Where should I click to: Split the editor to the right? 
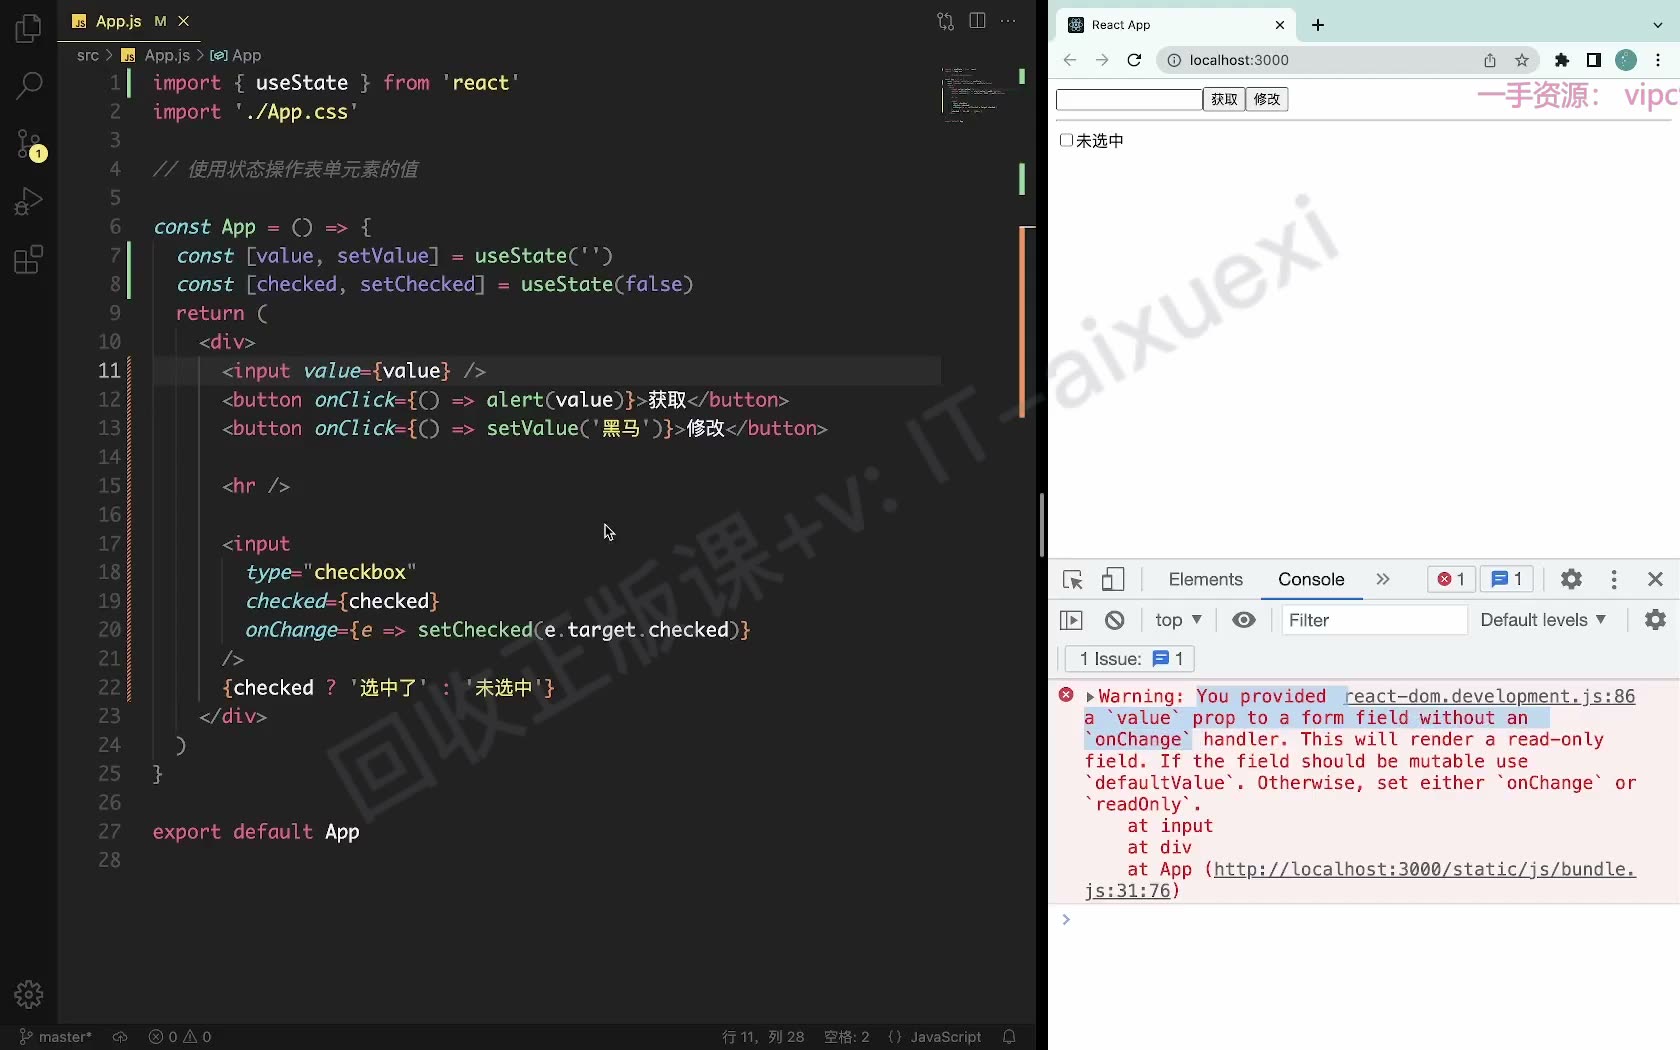coord(977,21)
